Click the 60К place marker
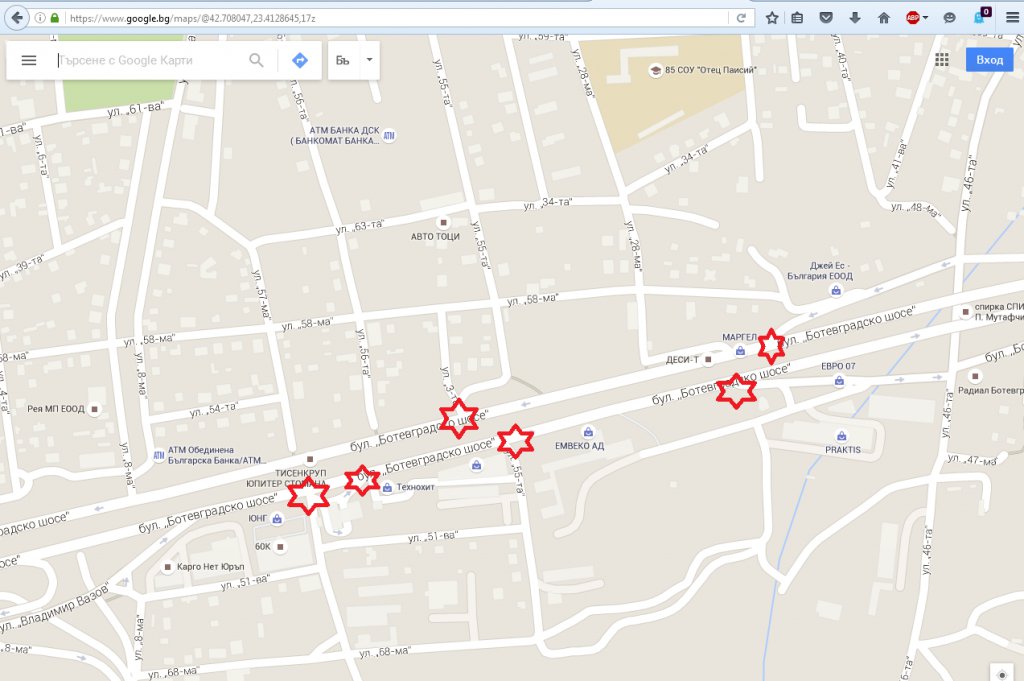1024x681 pixels. pyautogui.click(x=280, y=546)
